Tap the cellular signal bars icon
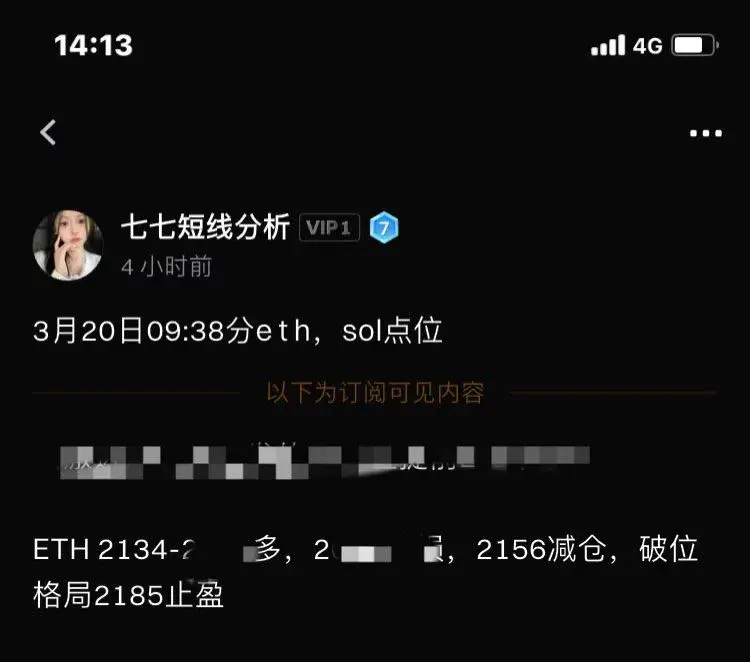This screenshot has width=750, height=662. click(608, 45)
